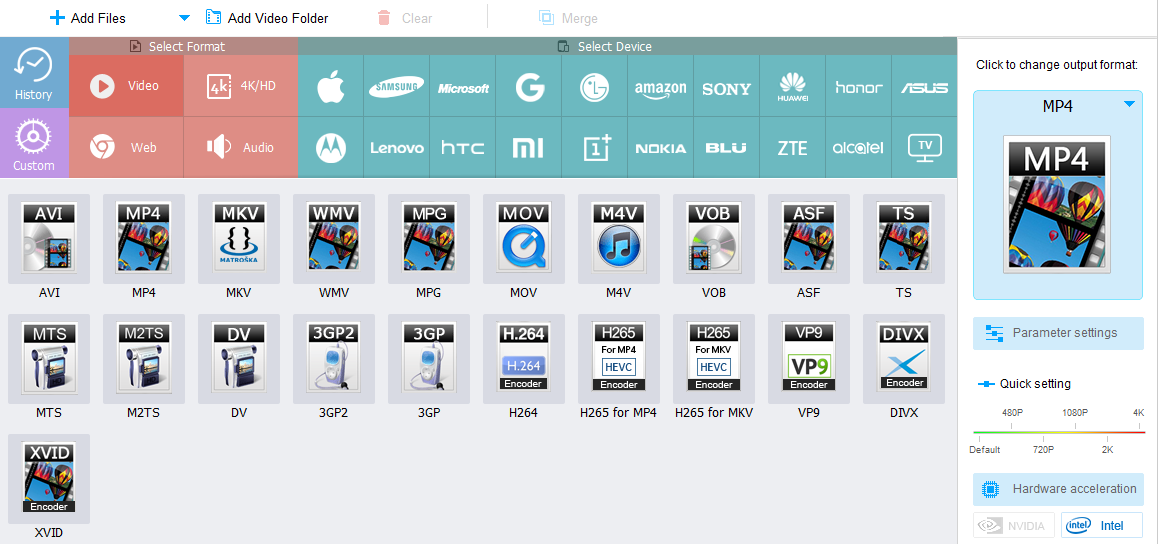
Task: Open the Audio format tab
Action: [x=241, y=148]
